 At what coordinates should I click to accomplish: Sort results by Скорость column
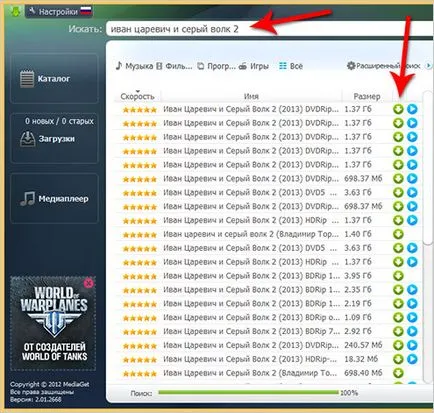137,96
